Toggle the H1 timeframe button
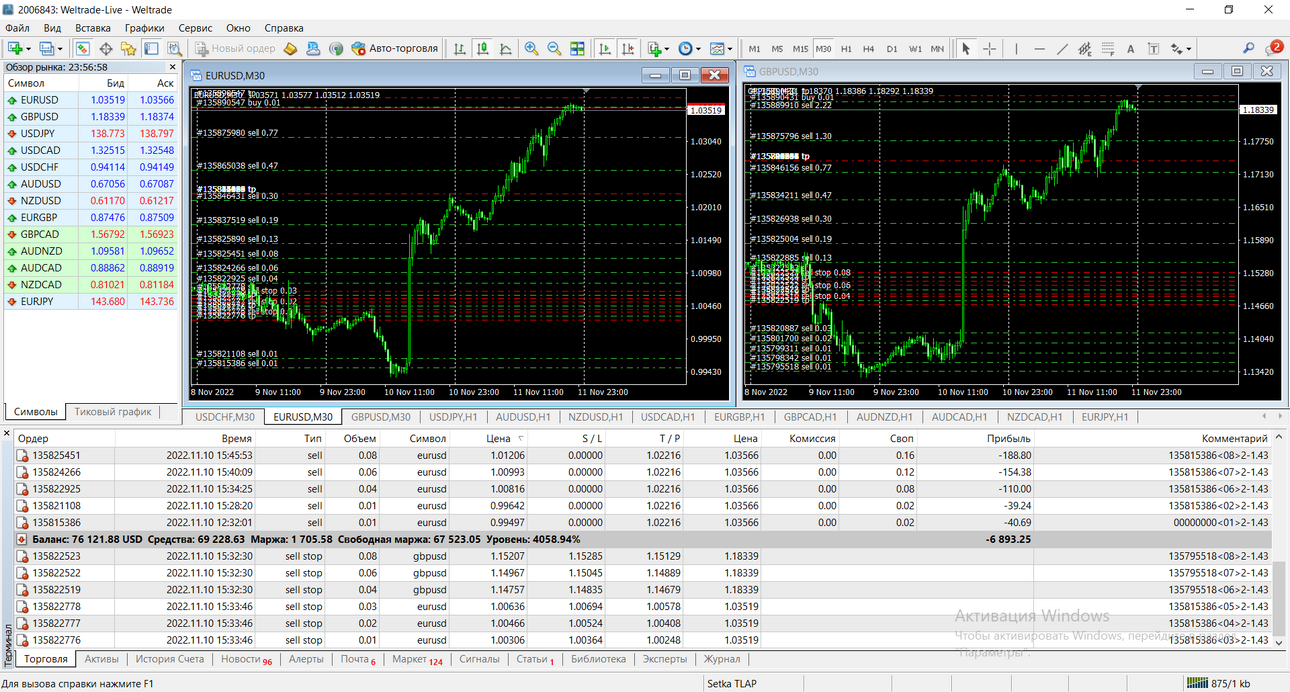Viewport: 1290px width, 692px height. [x=846, y=48]
